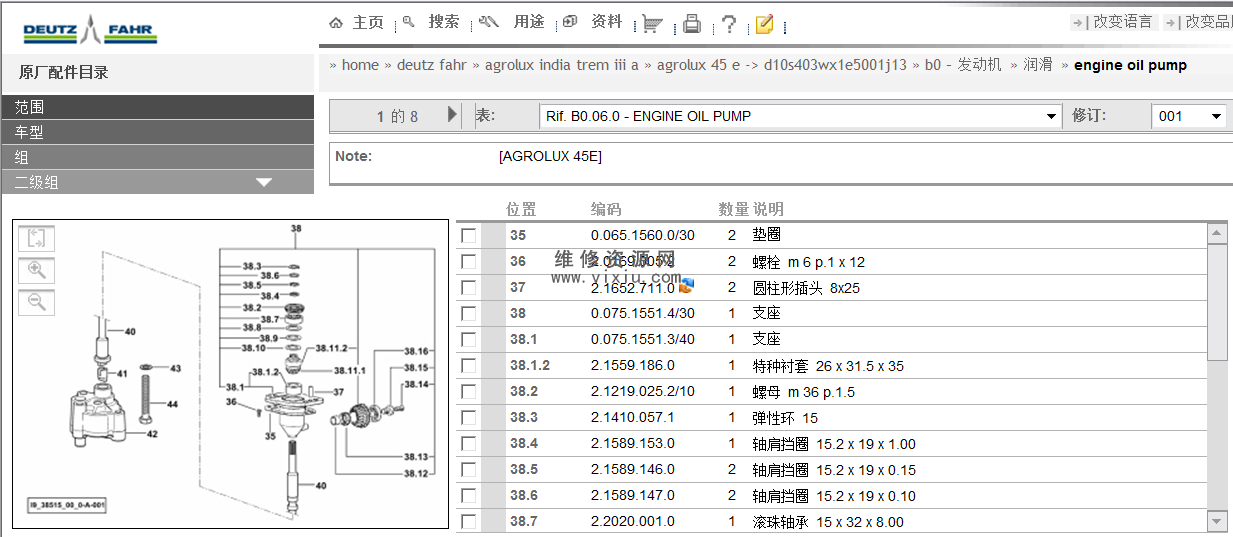Click the parts list scrollbar down arrow
Image resolution: width=1233 pixels, height=537 pixels.
(x=1217, y=521)
